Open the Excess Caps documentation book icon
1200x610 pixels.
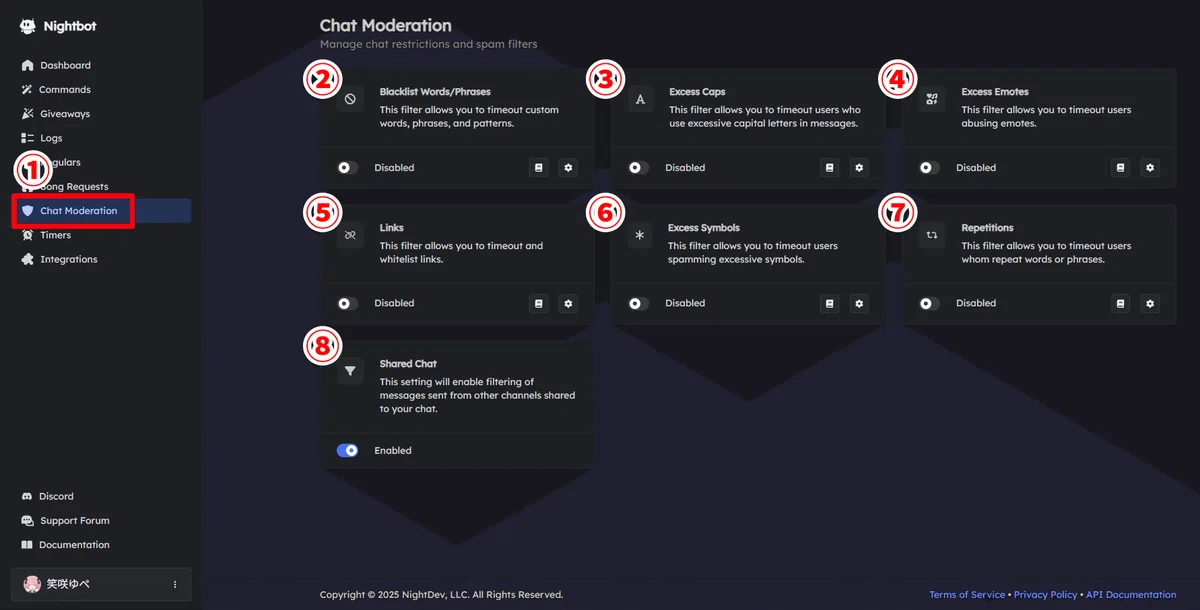click(829, 168)
